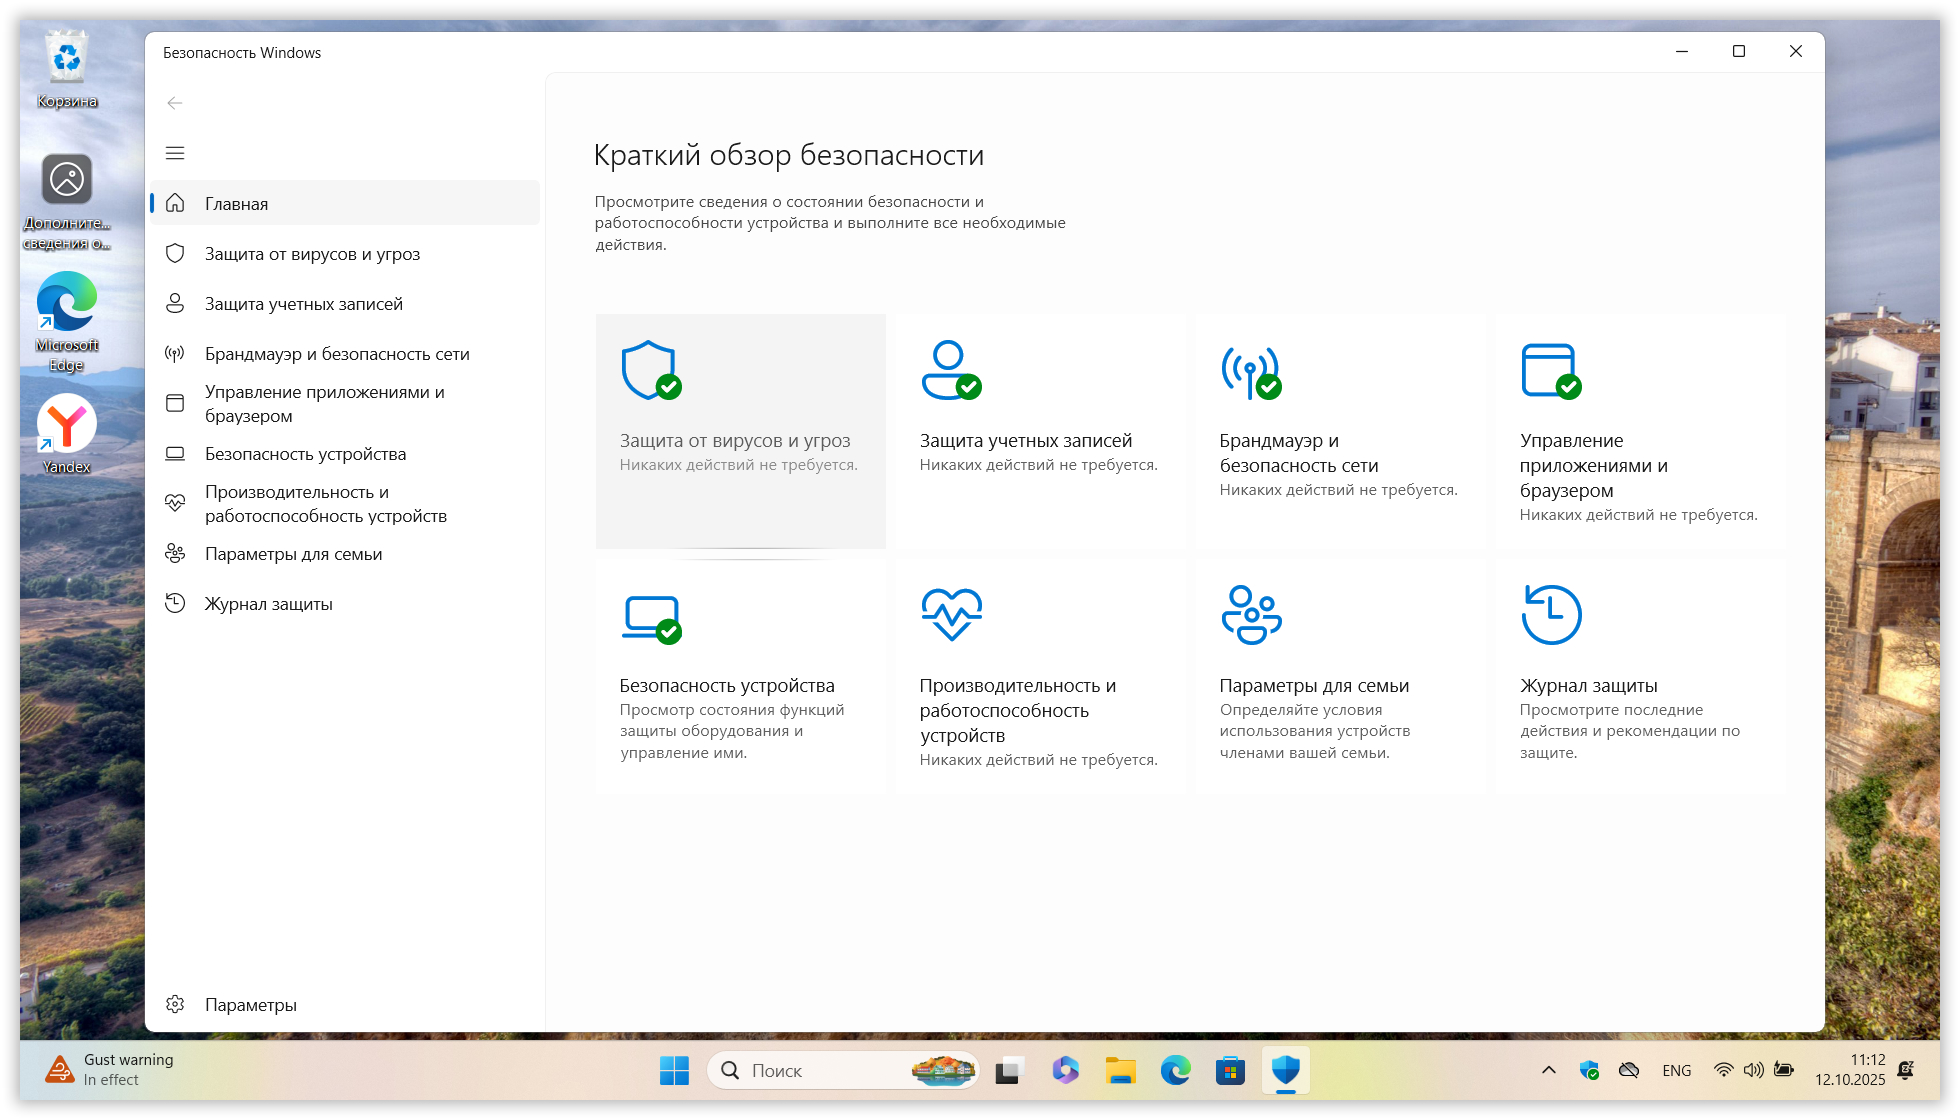Open the firewall and network security antenna tile

[x=1340, y=430]
